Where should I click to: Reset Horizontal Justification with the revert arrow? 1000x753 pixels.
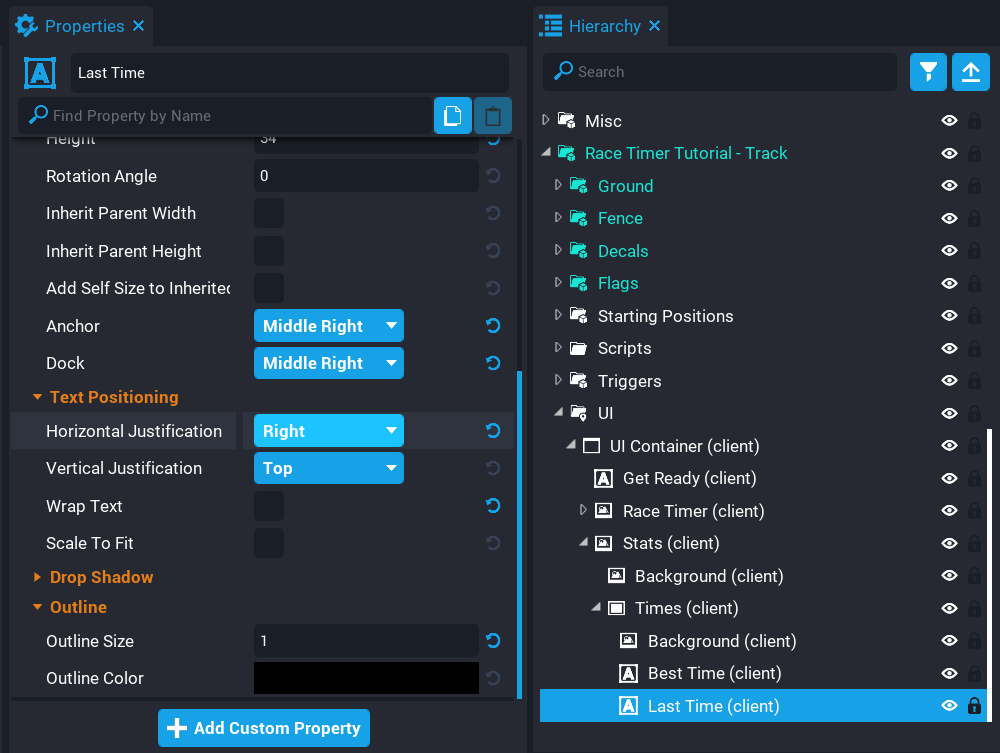(x=492, y=431)
